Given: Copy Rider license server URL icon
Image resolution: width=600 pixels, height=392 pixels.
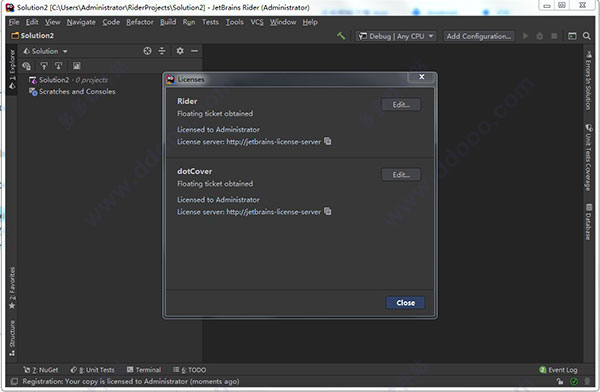Looking at the screenshot, I should point(328,141).
